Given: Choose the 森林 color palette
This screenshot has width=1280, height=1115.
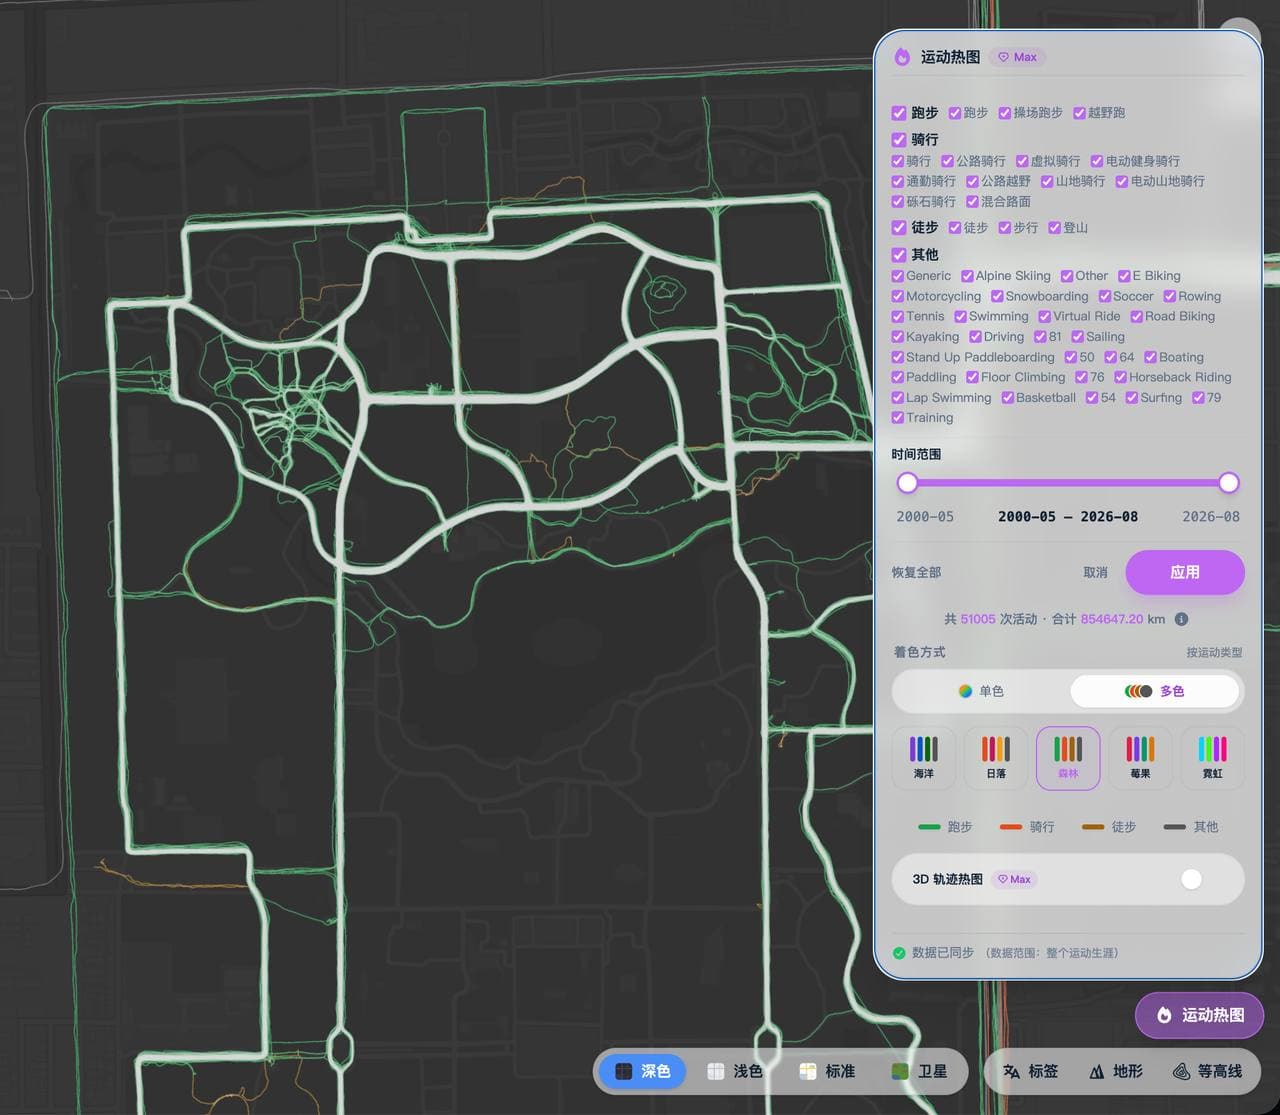Looking at the screenshot, I should pos(1068,757).
